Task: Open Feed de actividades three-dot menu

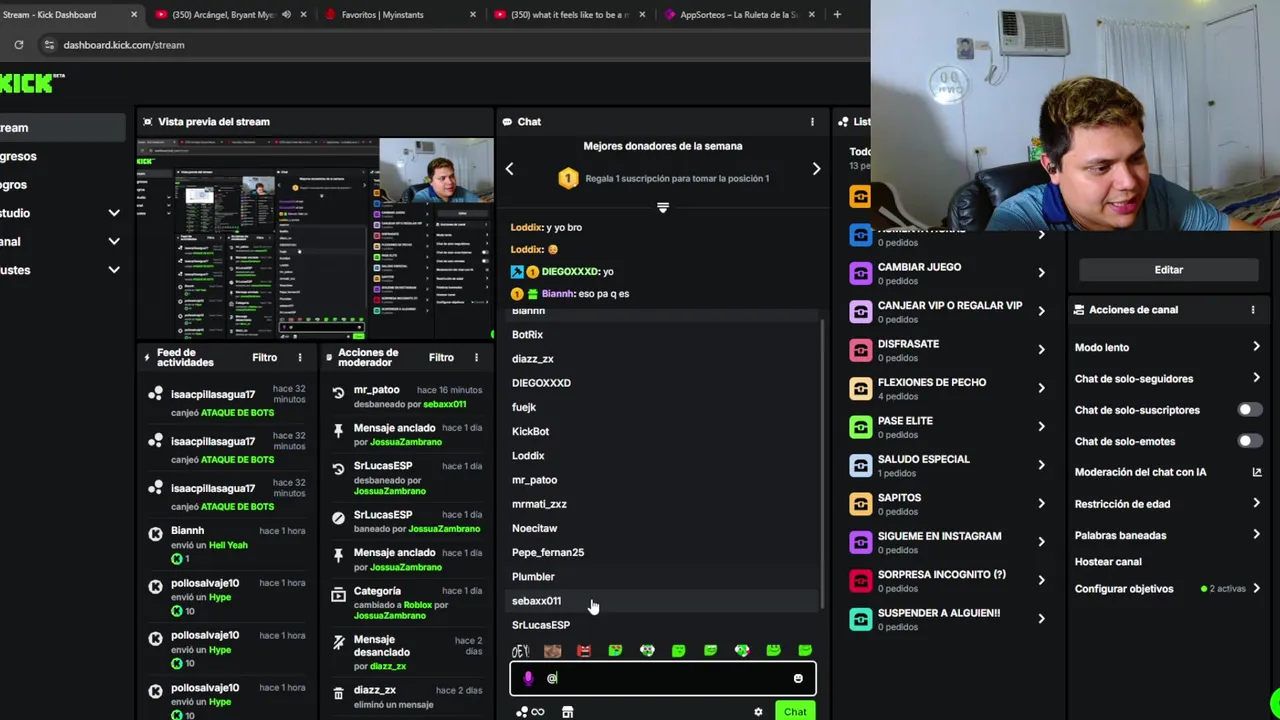Action: [x=300, y=357]
